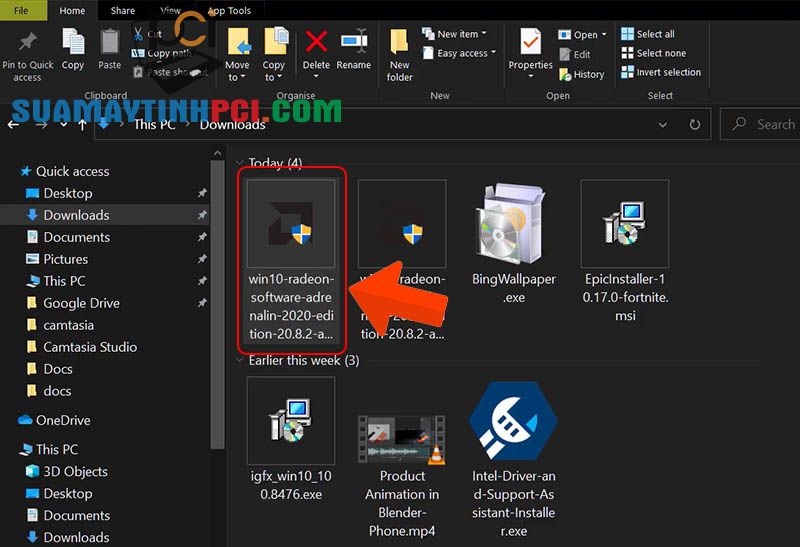This screenshot has height=547, width=800.
Task: Click the Search box
Action: [x=760, y=124]
